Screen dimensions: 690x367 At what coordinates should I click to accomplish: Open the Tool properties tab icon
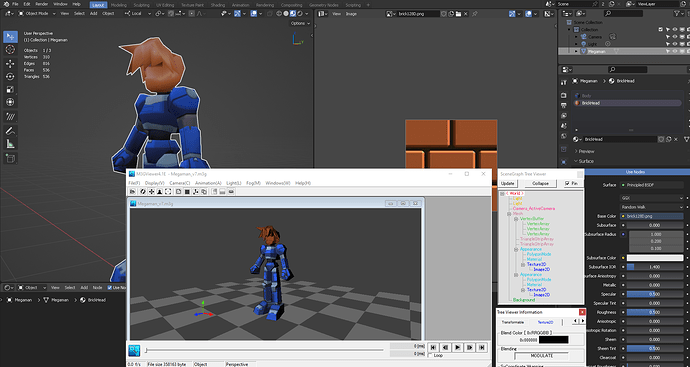564,82
